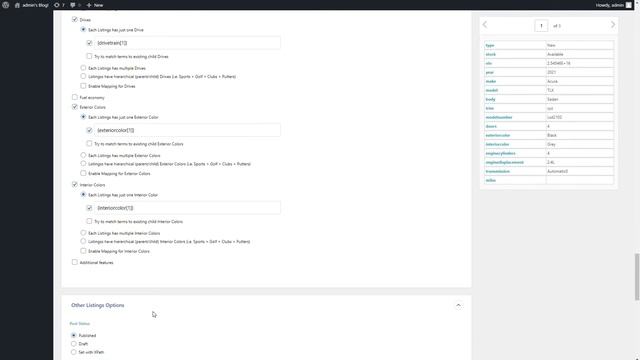Select Each Listings has just one Drive
This screenshot has height=360, width=640.
(x=83, y=29)
